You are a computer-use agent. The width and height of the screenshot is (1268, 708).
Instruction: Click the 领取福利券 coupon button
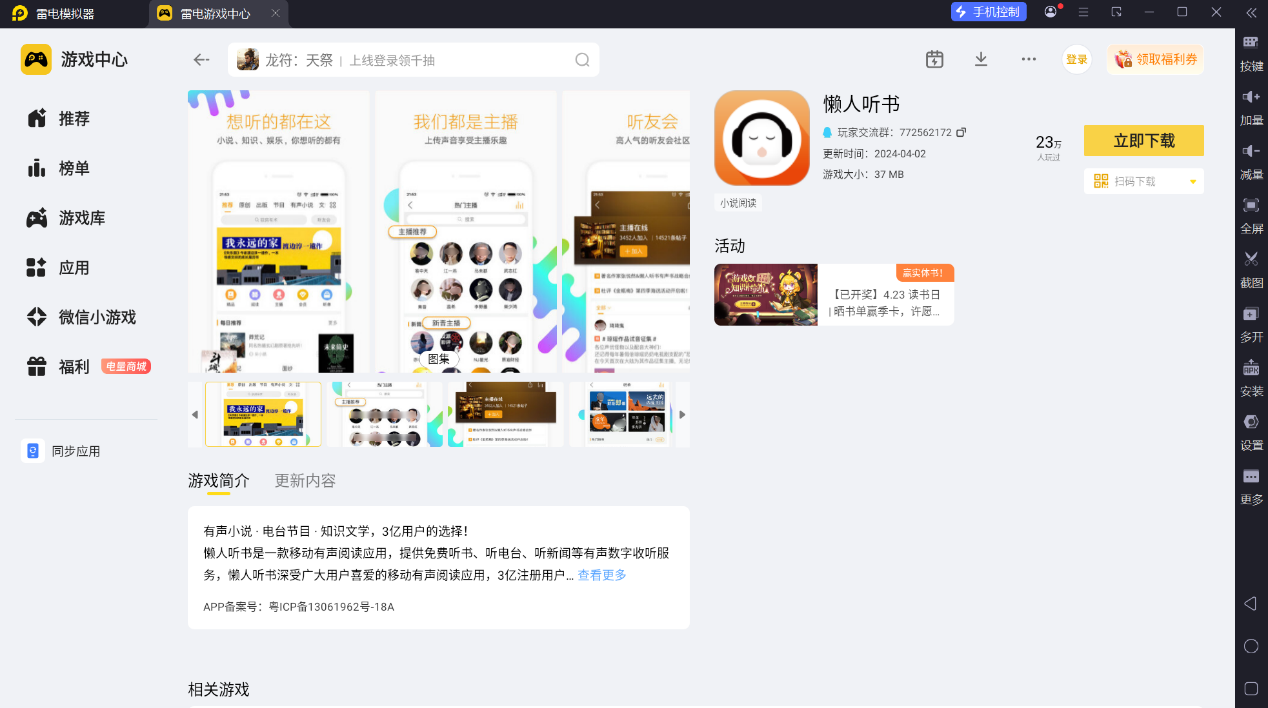(x=1155, y=59)
